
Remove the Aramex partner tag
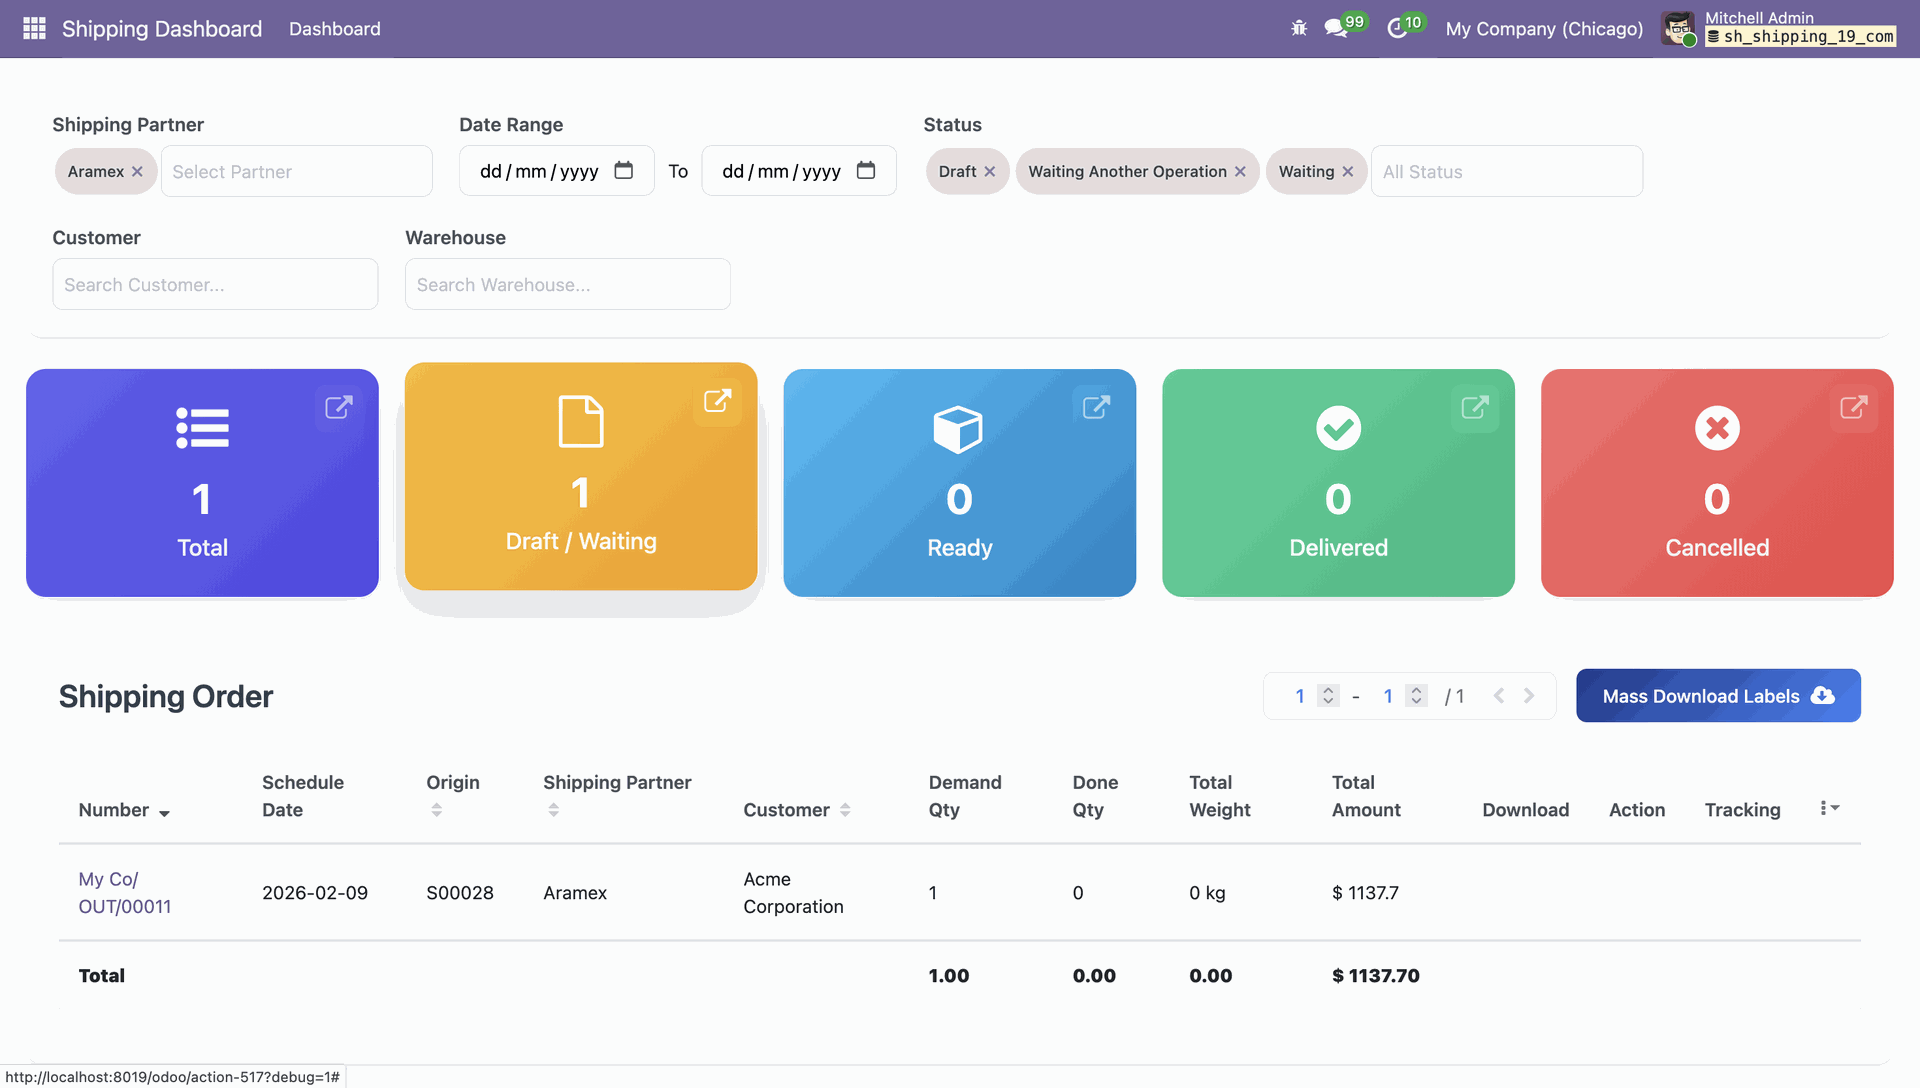[x=137, y=172]
